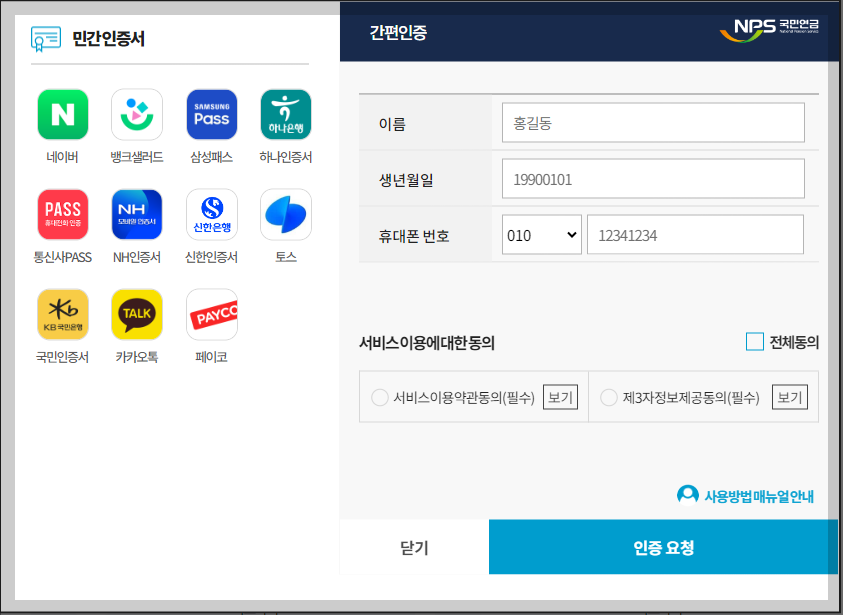Click the user manual person icon
The image size is (843, 615).
click(688, 495)
